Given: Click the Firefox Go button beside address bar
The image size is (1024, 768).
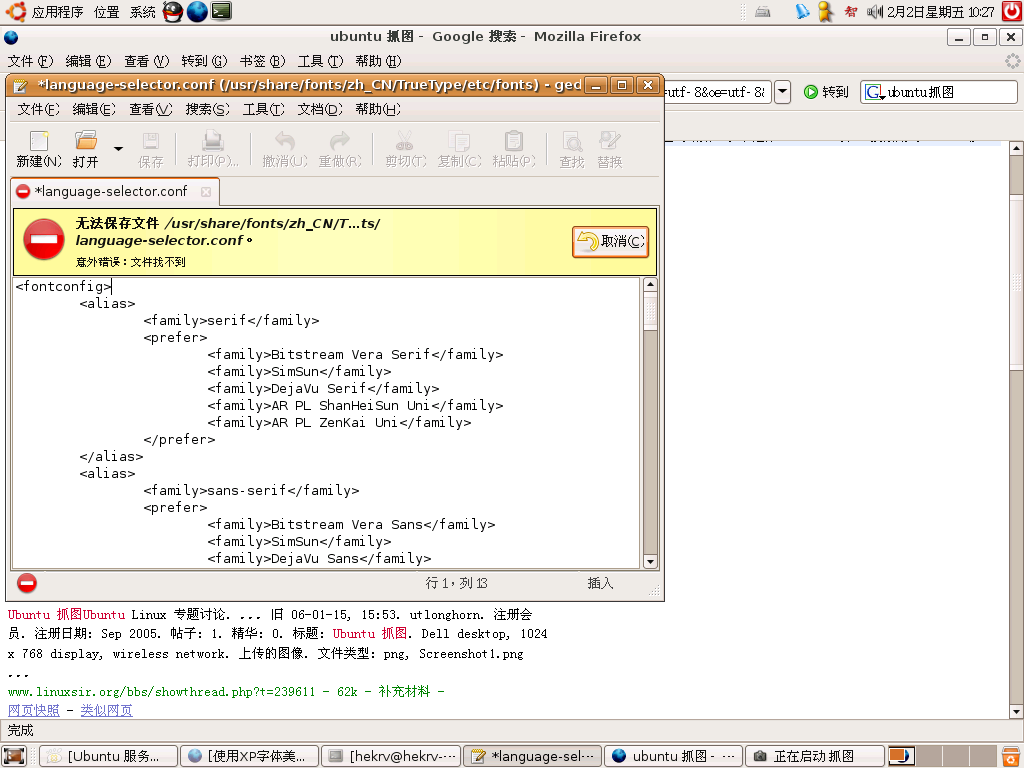Looking at the screenshot, I should coord(826,92).
